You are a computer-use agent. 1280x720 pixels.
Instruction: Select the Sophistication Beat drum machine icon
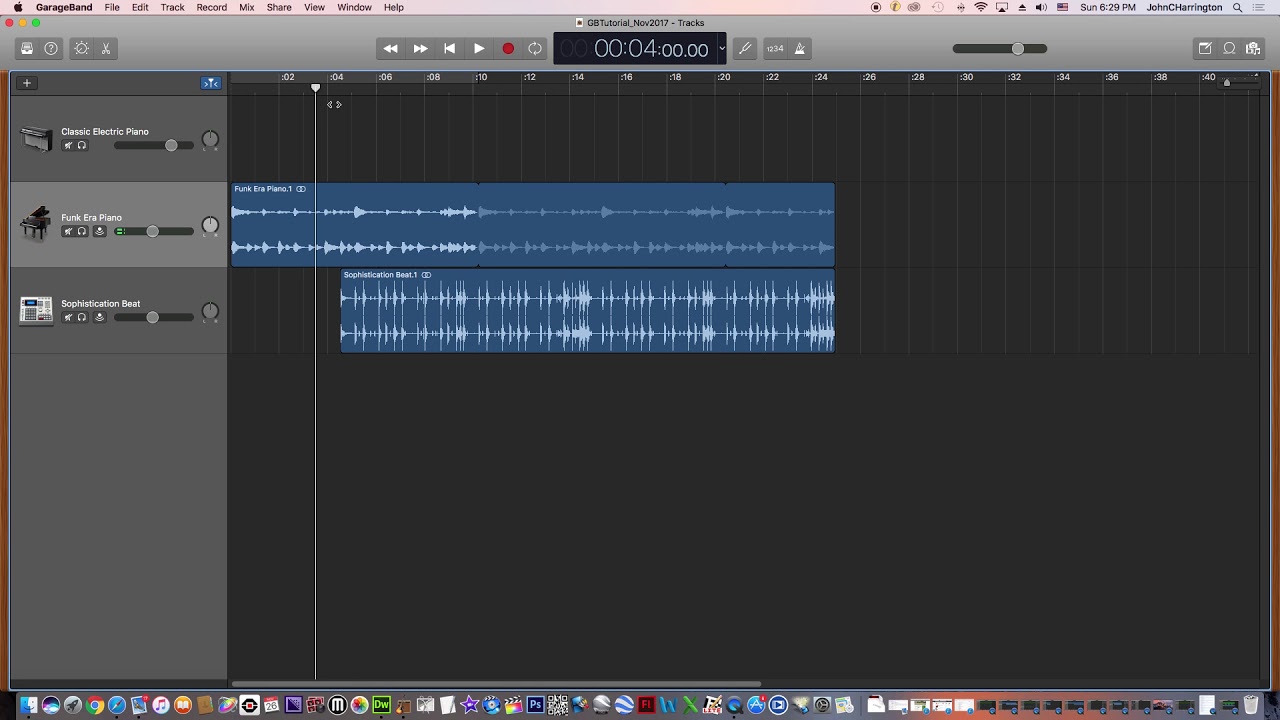click(36, 310)
